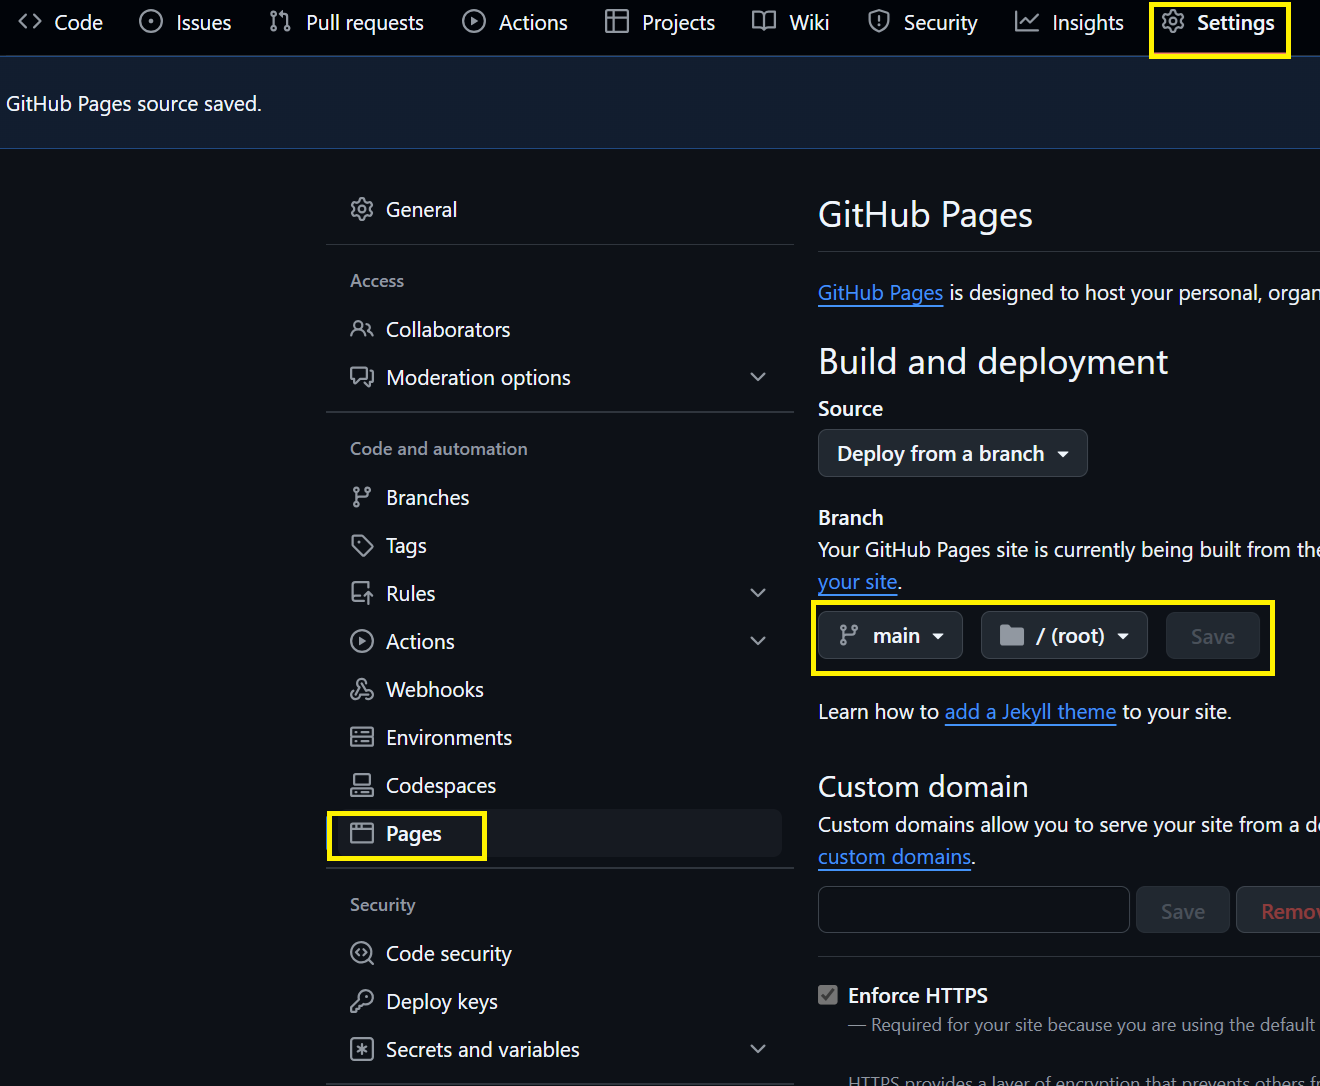Click the Code security shield-search icon

pyautogui.click(x=362, y=953)
